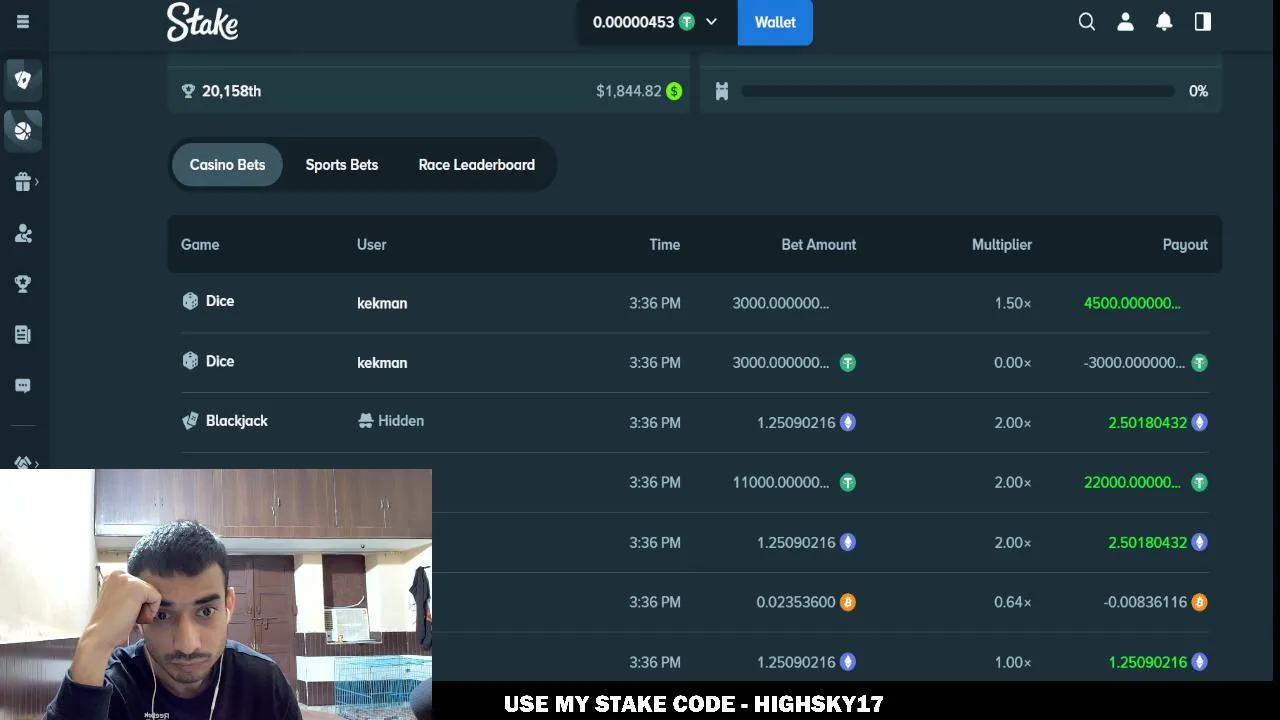Click the Game column header
This screenshot has width=1280, height=720.
click(200, 245)
